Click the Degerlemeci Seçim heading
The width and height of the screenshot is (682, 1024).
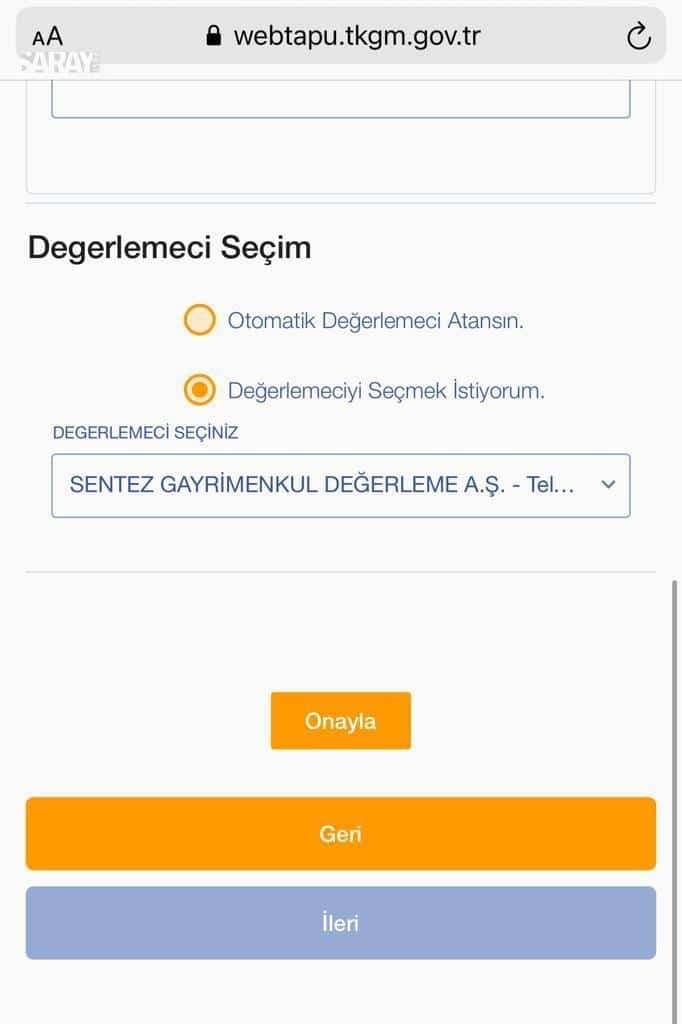169,248
